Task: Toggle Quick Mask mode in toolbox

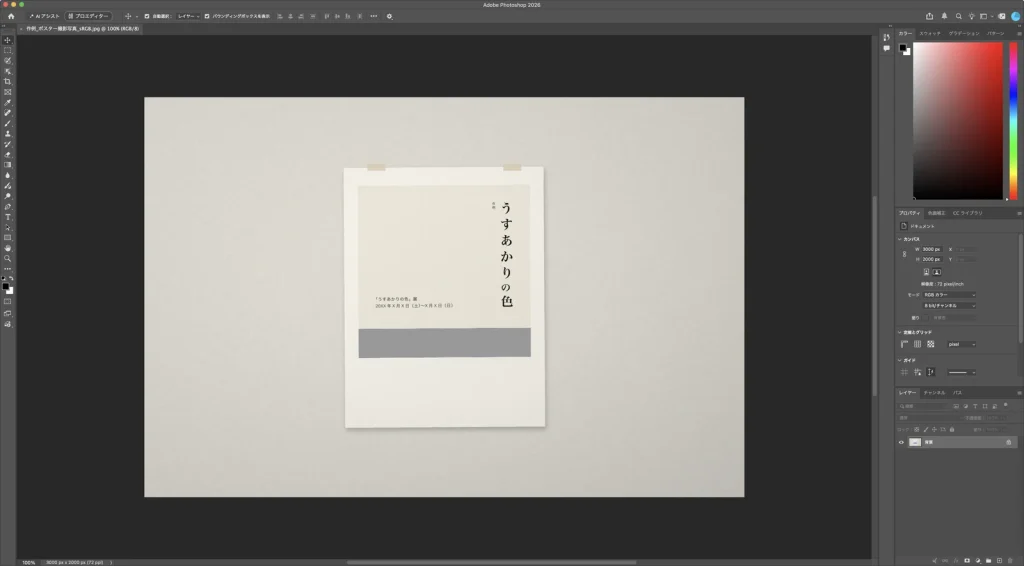Action: pyautogui.click(x=8, y=302)
